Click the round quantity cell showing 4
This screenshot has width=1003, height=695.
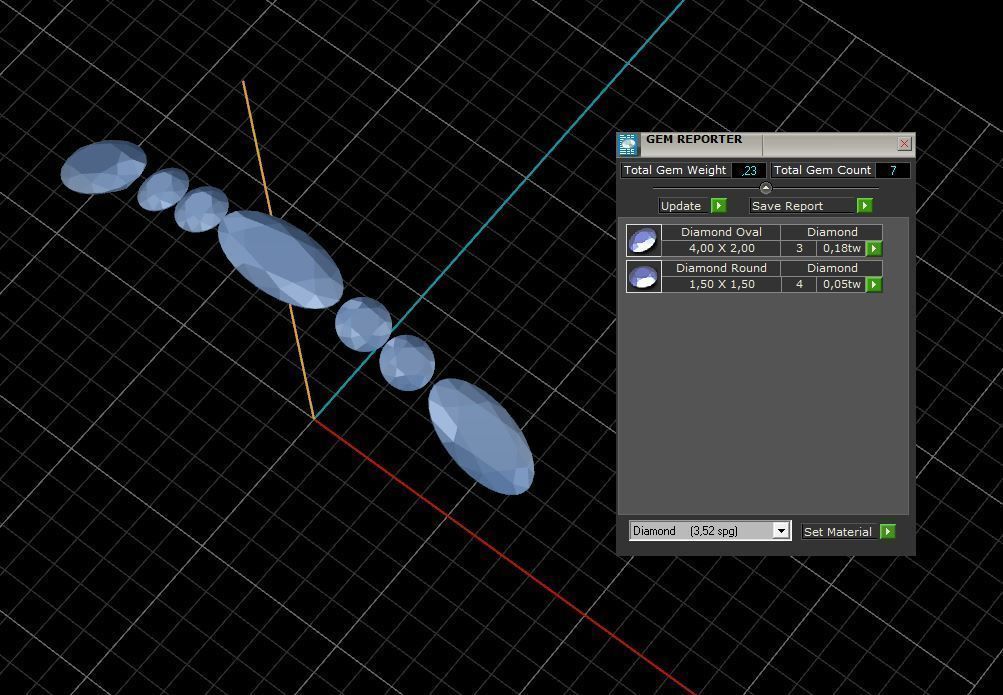point(799,284)
